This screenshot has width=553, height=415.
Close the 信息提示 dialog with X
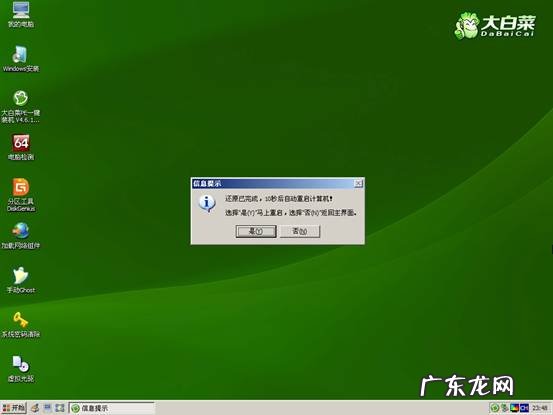click(x=358, y=183)
